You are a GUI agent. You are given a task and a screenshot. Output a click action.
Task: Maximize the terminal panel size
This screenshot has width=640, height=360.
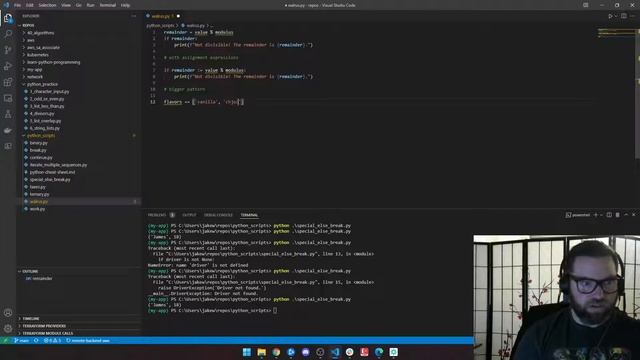coord(626,215)
